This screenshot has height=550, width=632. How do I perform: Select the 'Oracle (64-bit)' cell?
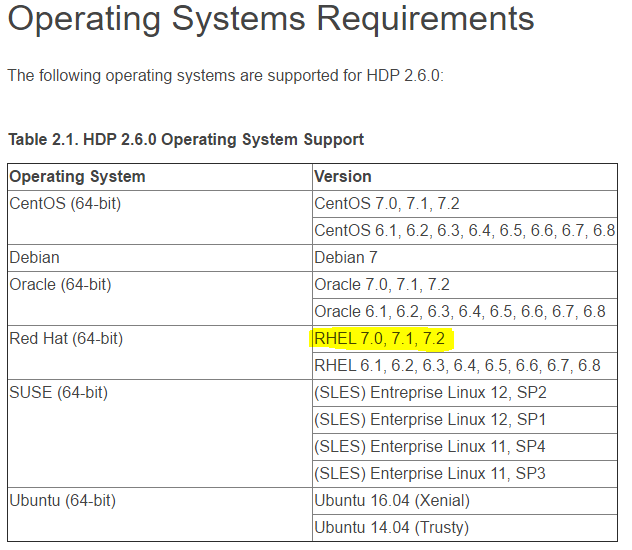pos(160,299)
